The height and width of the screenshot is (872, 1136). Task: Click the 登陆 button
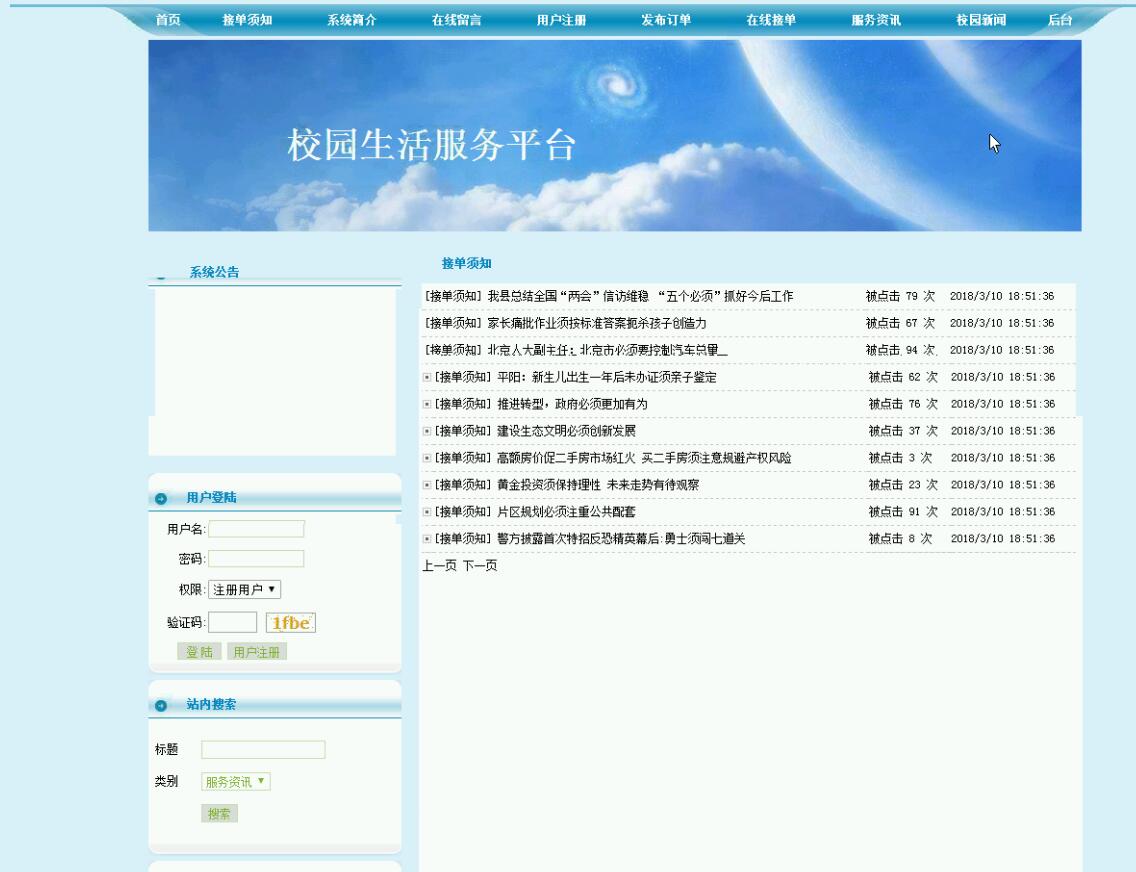click(x=199, y=652)
